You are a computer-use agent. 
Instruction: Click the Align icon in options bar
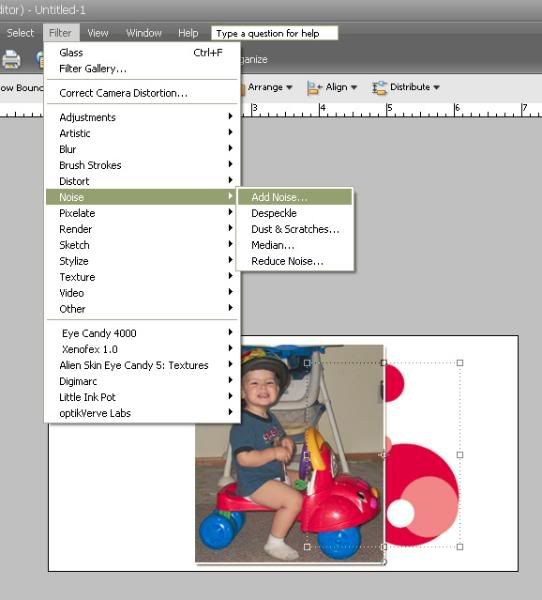click(314, 88)
